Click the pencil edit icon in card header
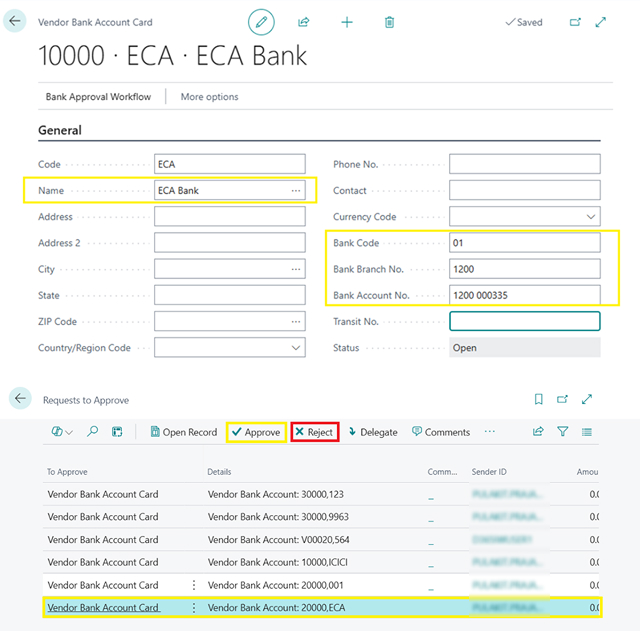The width and height of the screenshot is (640, 631). pyautogui.click(x=261, y=22)
